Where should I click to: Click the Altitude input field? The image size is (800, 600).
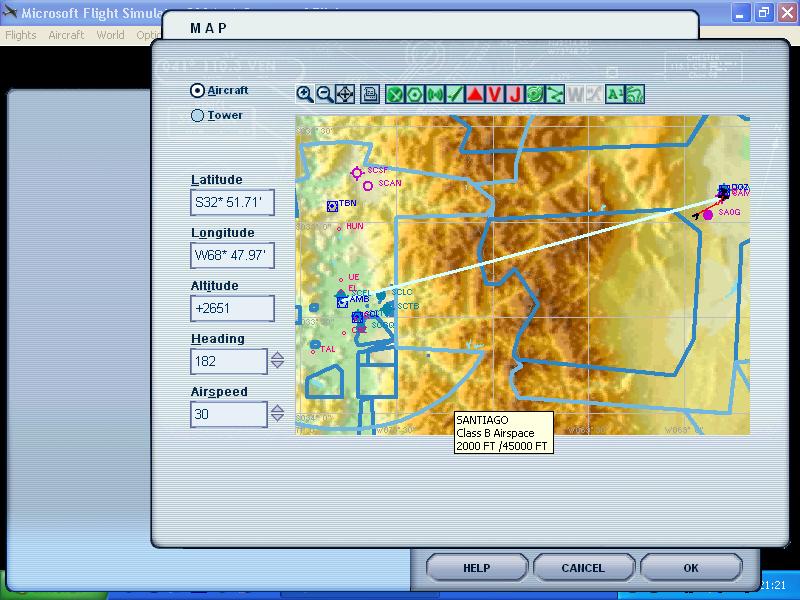(231, 308)
